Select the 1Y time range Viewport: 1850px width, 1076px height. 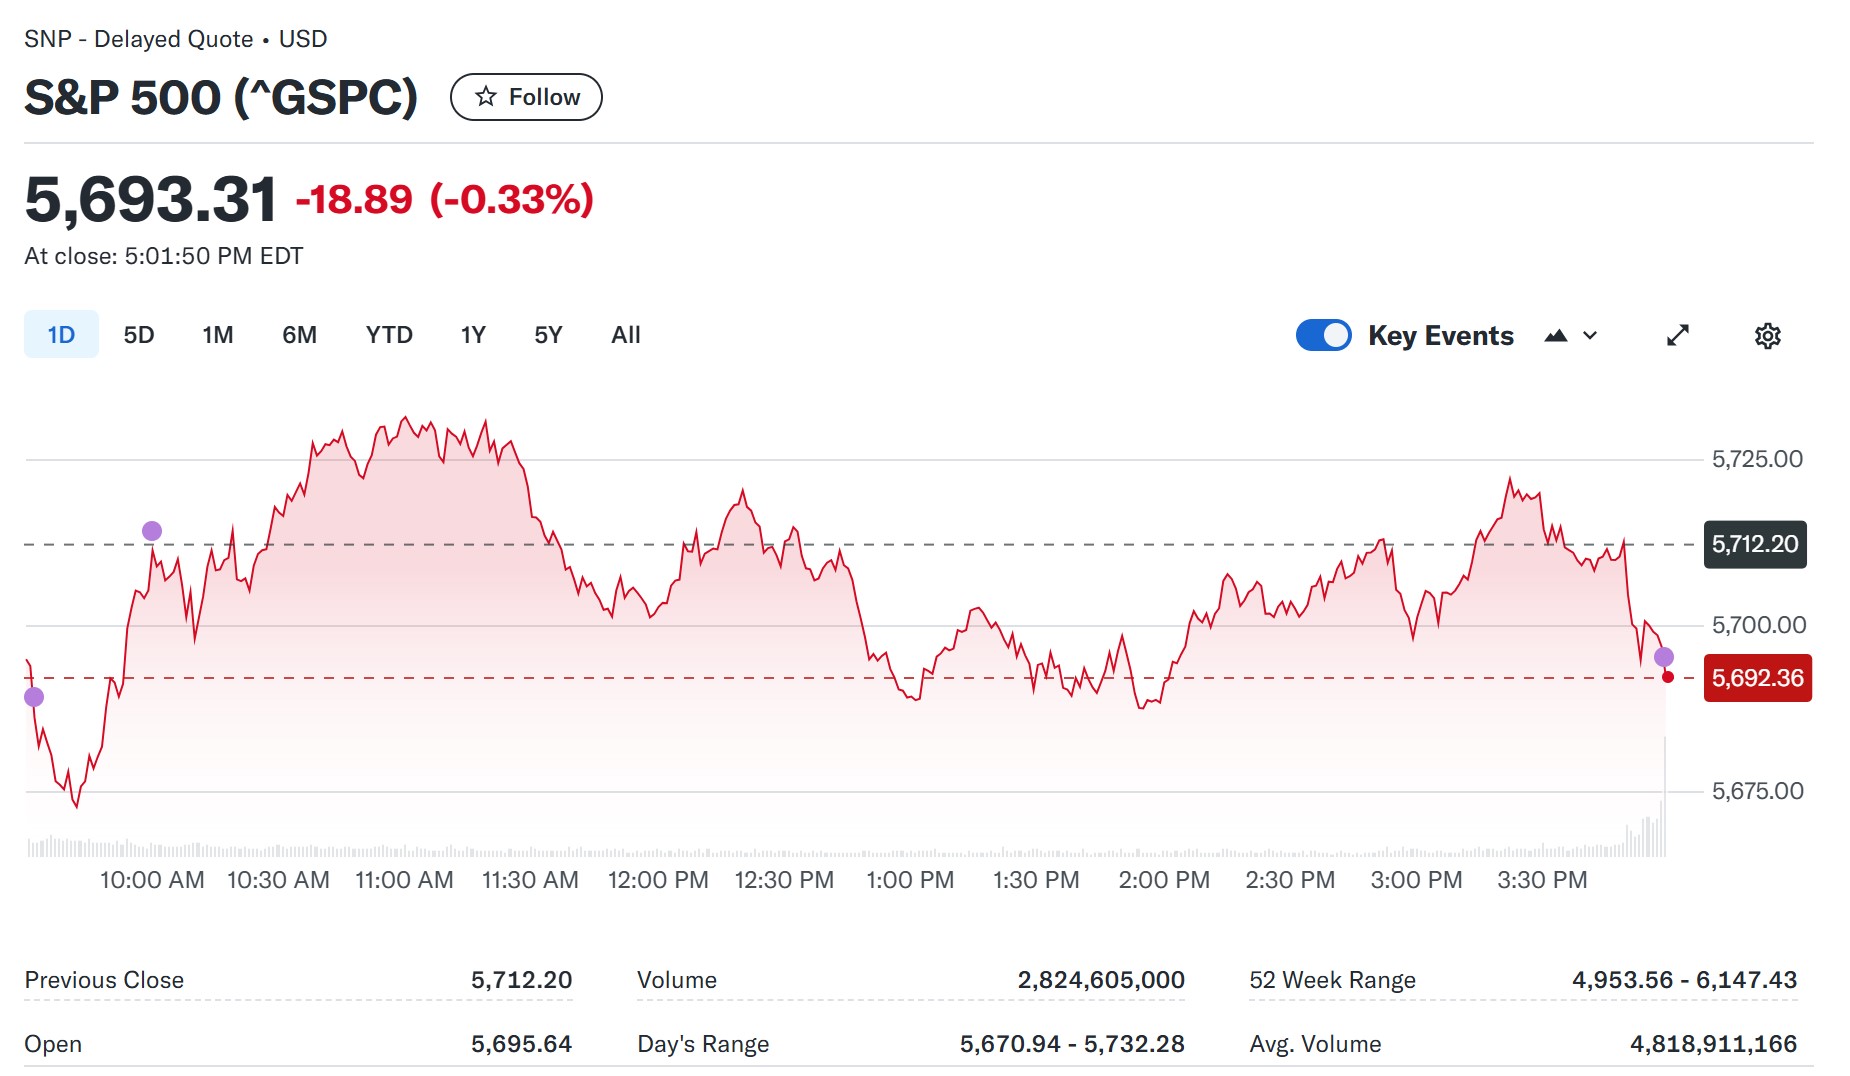pos(473,335)
